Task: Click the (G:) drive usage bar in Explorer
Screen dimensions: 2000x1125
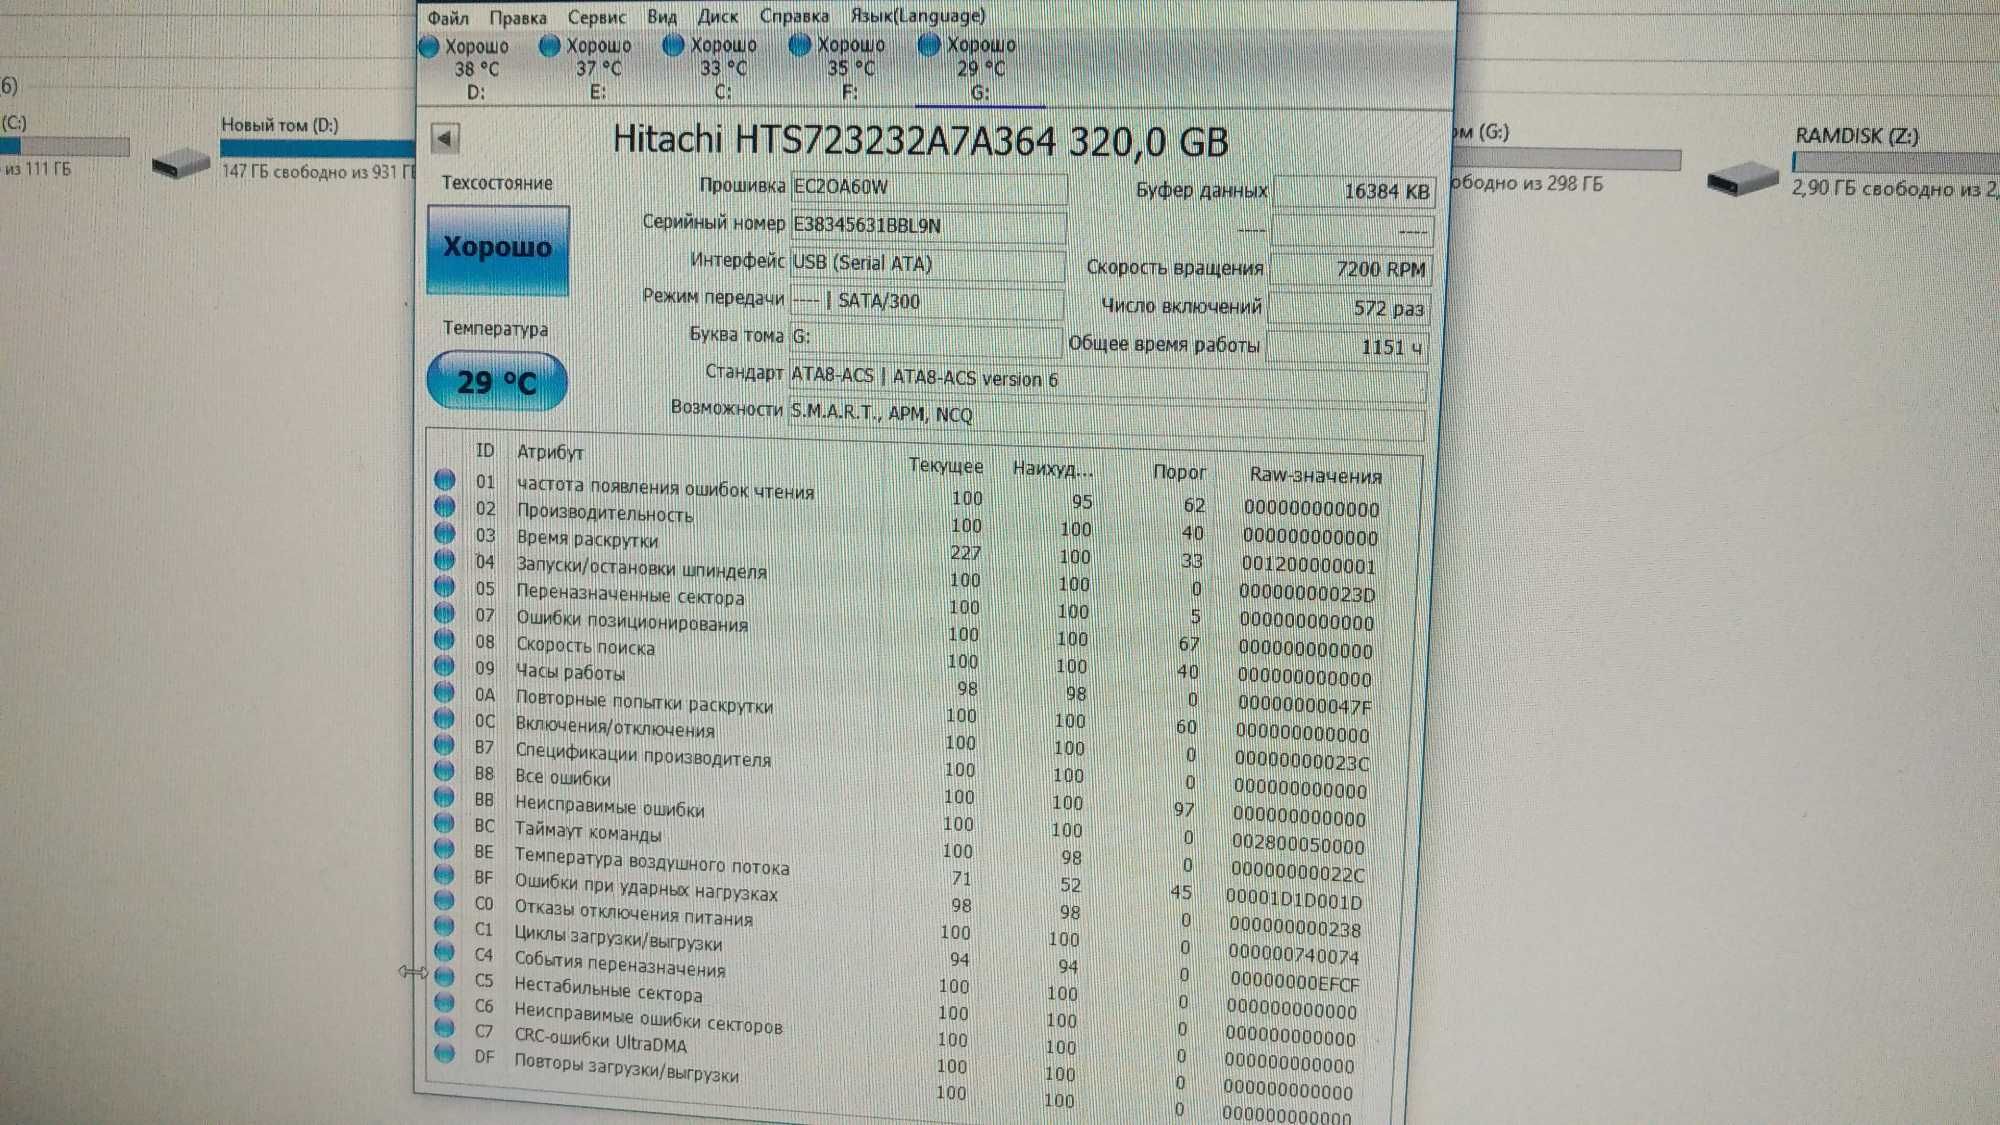Action: click(x=1566, y=159)
